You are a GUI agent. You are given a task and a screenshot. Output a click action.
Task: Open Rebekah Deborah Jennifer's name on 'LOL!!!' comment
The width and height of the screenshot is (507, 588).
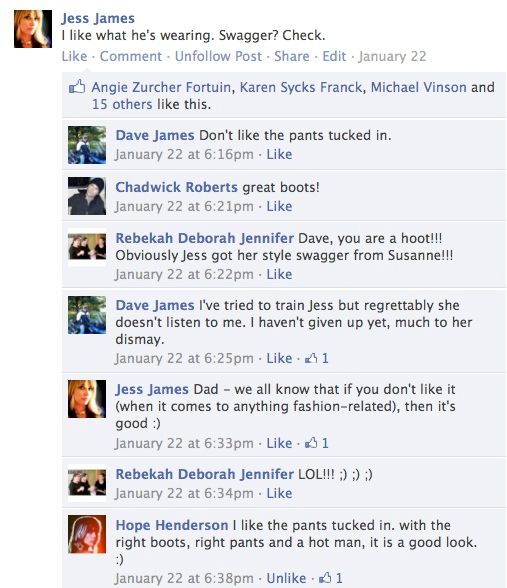[x=204, y=474]
